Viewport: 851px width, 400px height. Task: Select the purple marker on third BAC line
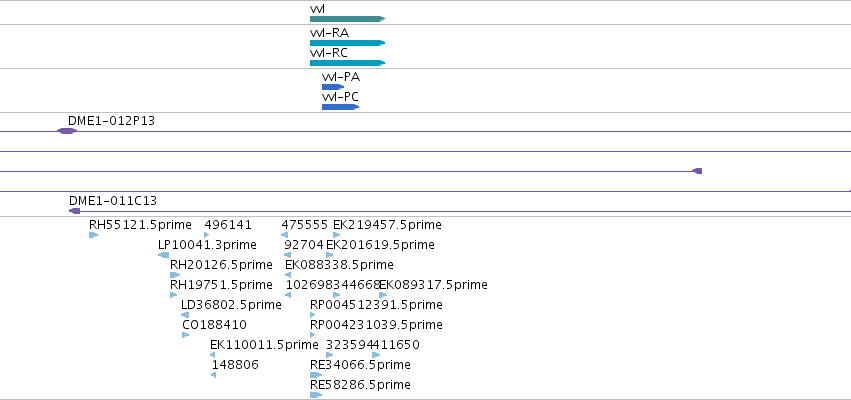697,171
